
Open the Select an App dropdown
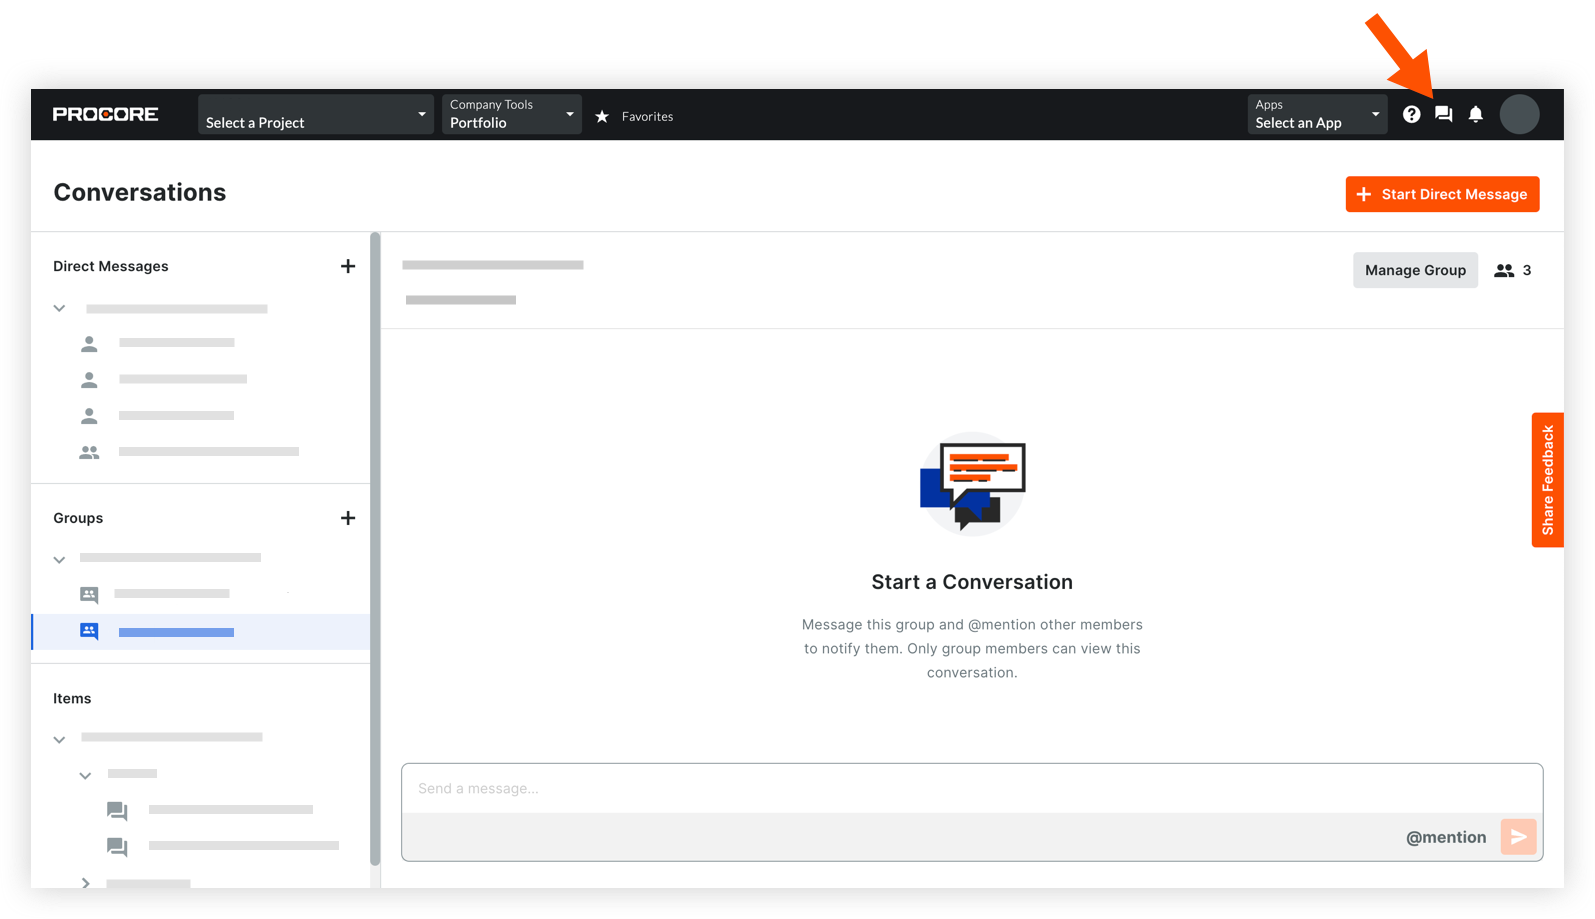(1316, 114)
